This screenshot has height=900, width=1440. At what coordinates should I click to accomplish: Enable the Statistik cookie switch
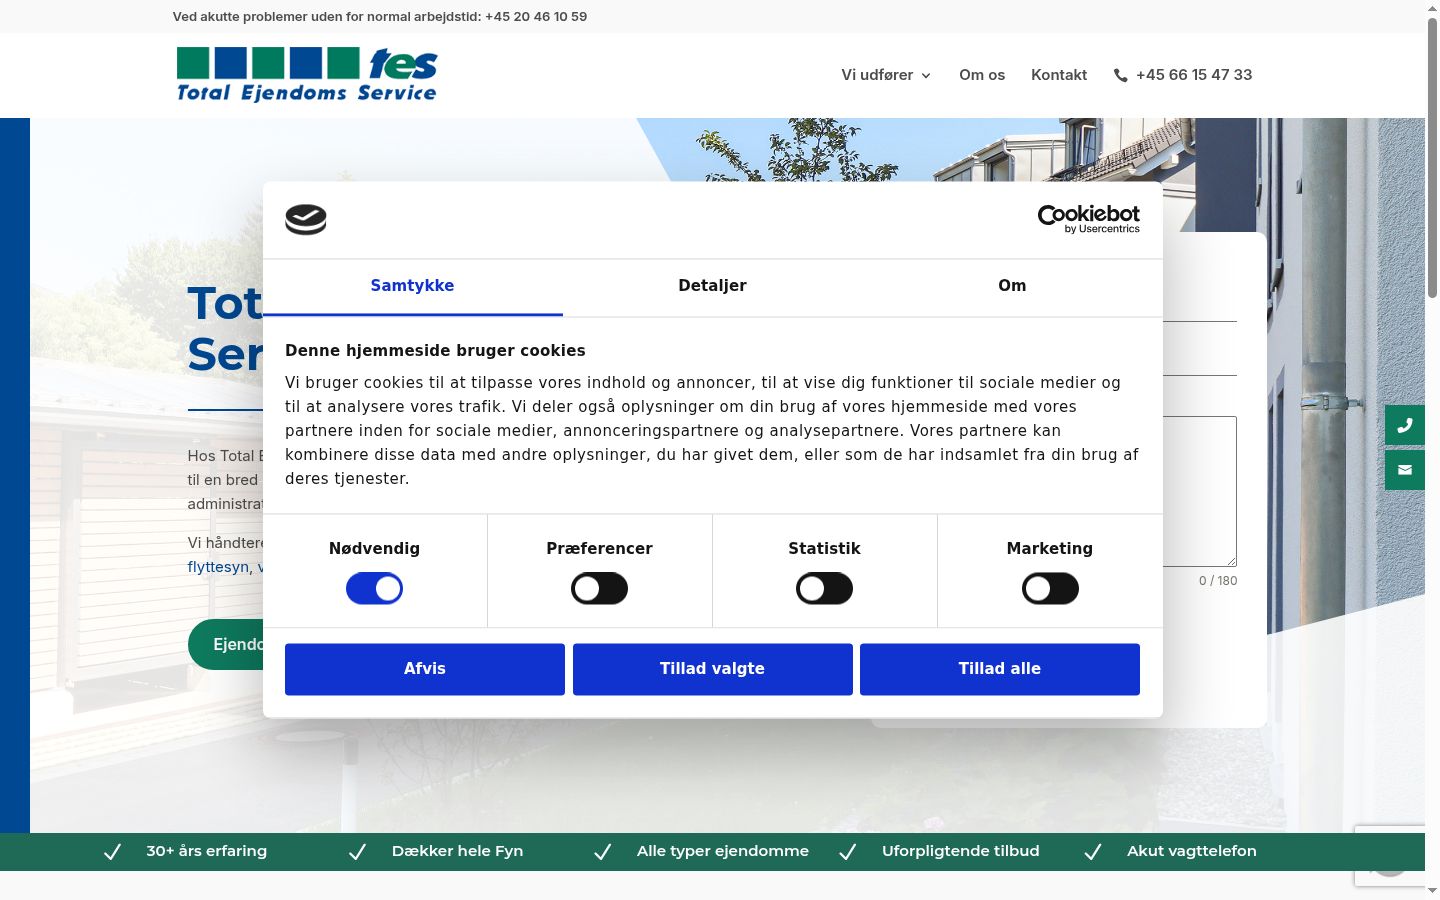click(x=824, y=589)
